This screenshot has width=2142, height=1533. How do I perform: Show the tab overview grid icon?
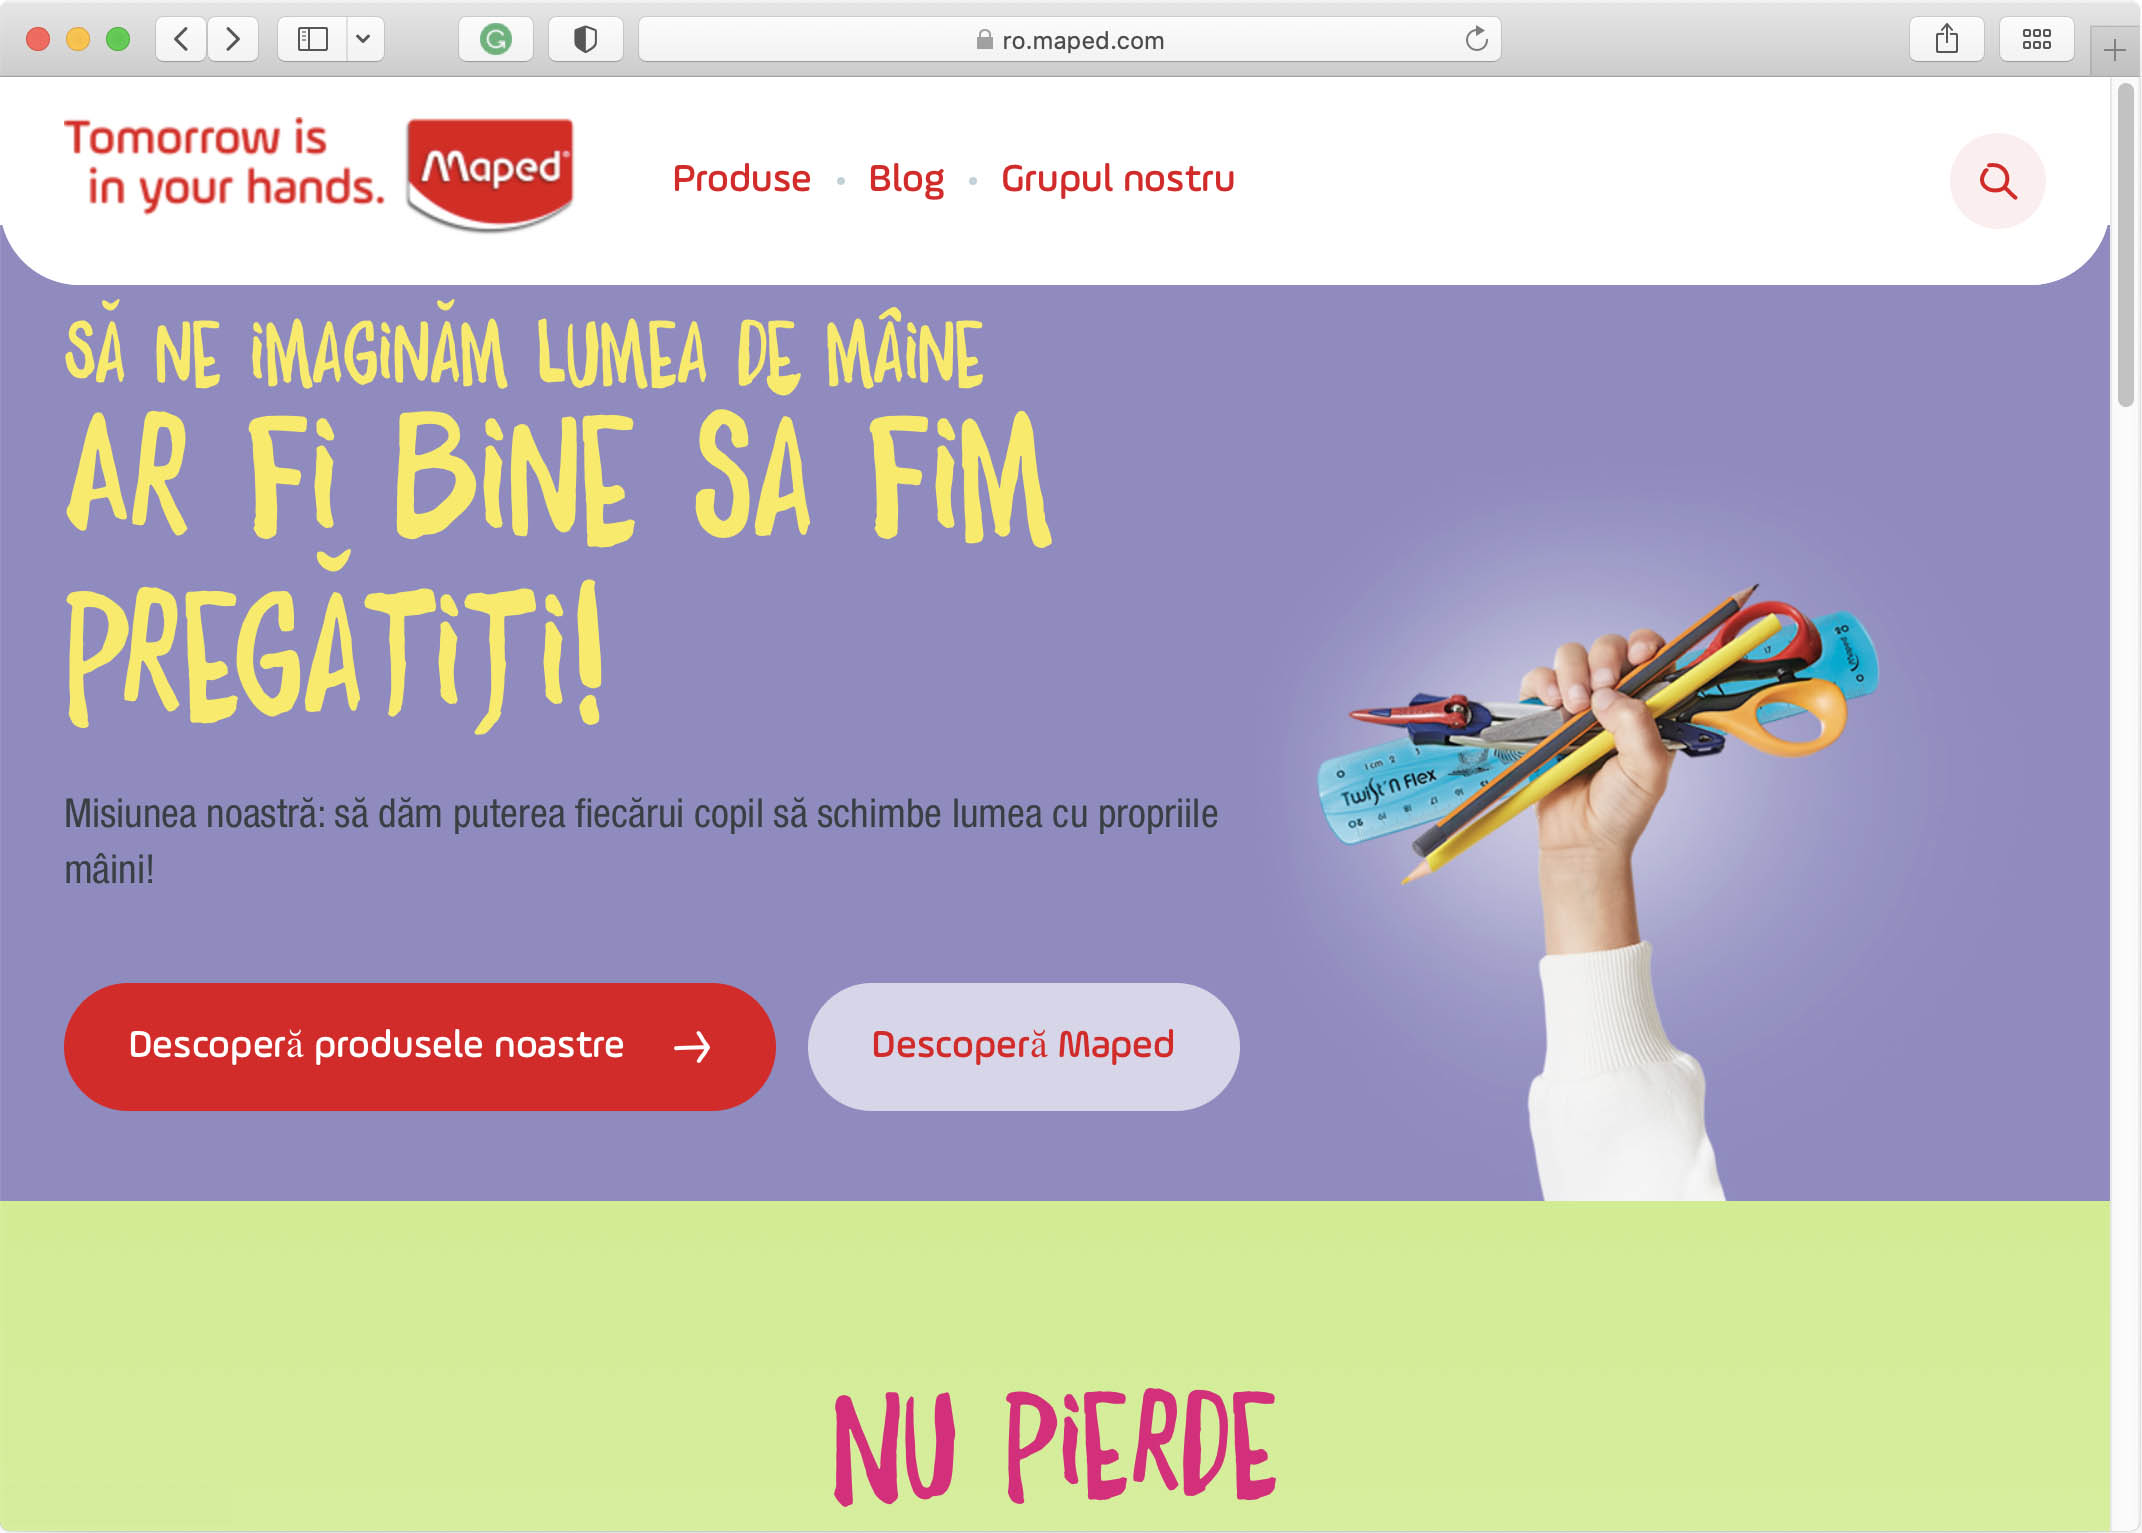point(2036,40)
